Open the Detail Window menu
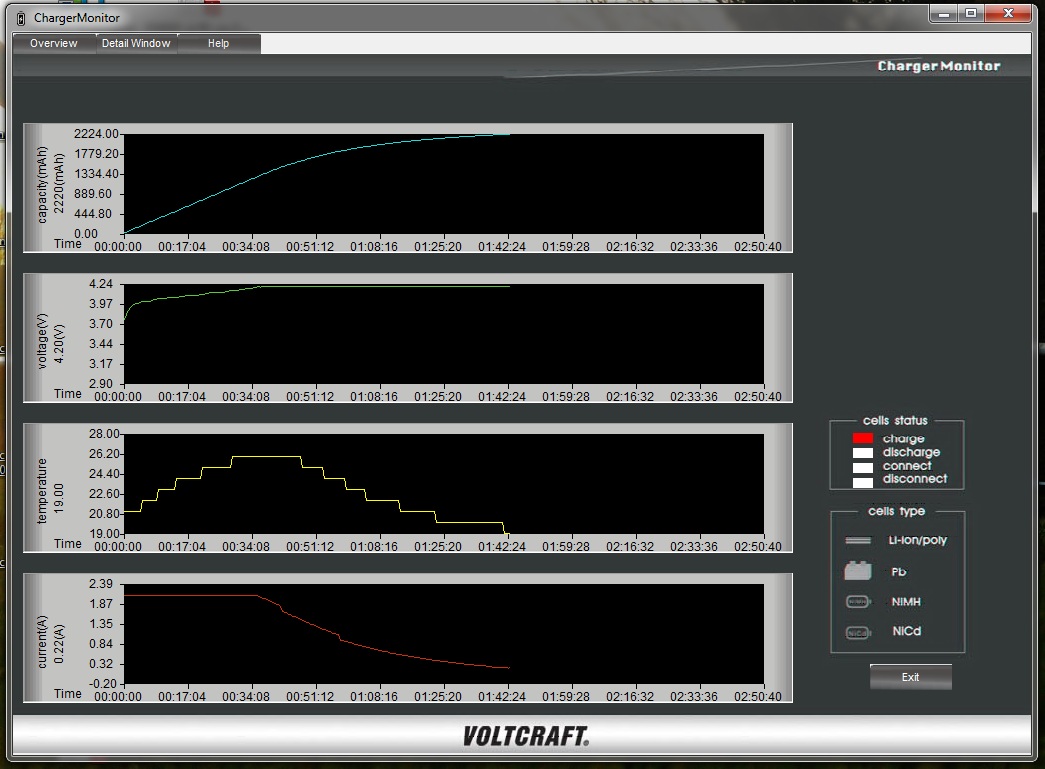The width and height of the screenshot is (1045, 769). 136,43
